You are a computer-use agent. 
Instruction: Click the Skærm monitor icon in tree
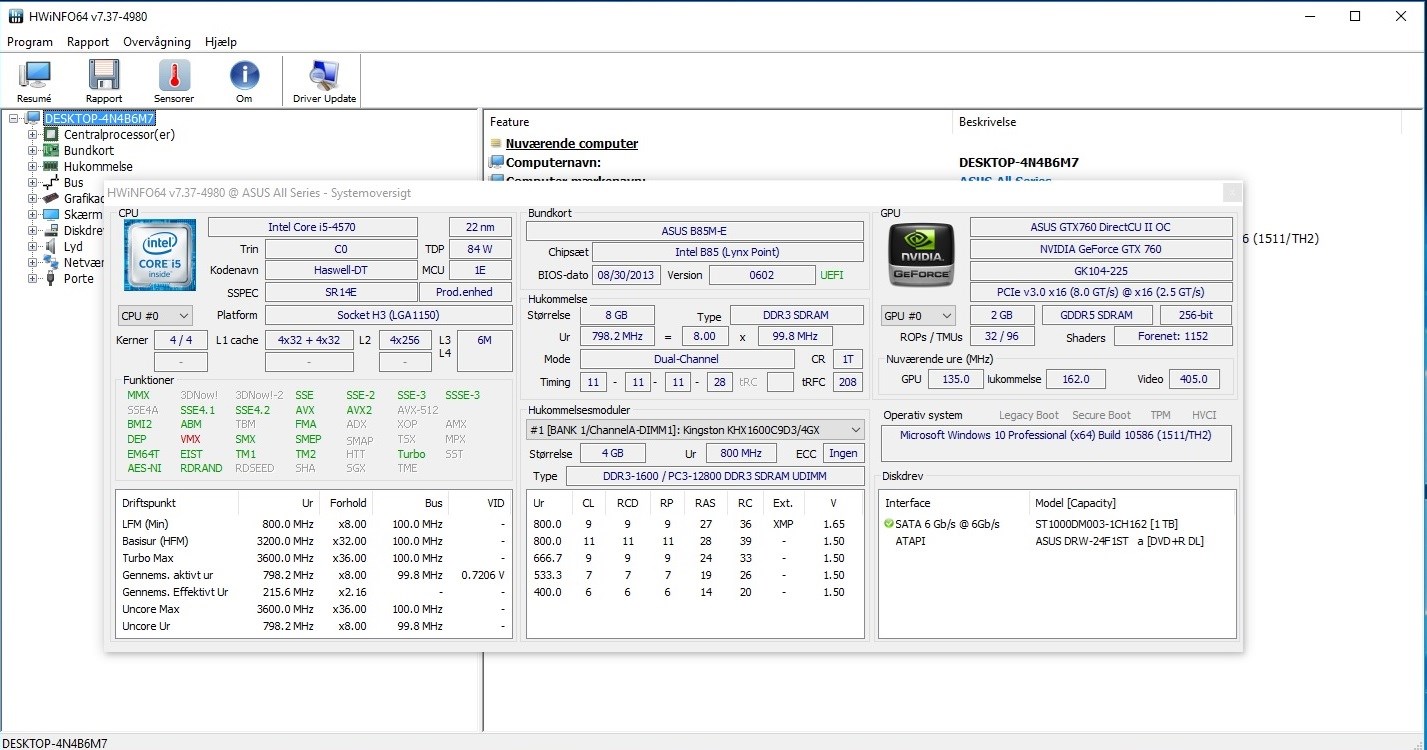point(51,215)
